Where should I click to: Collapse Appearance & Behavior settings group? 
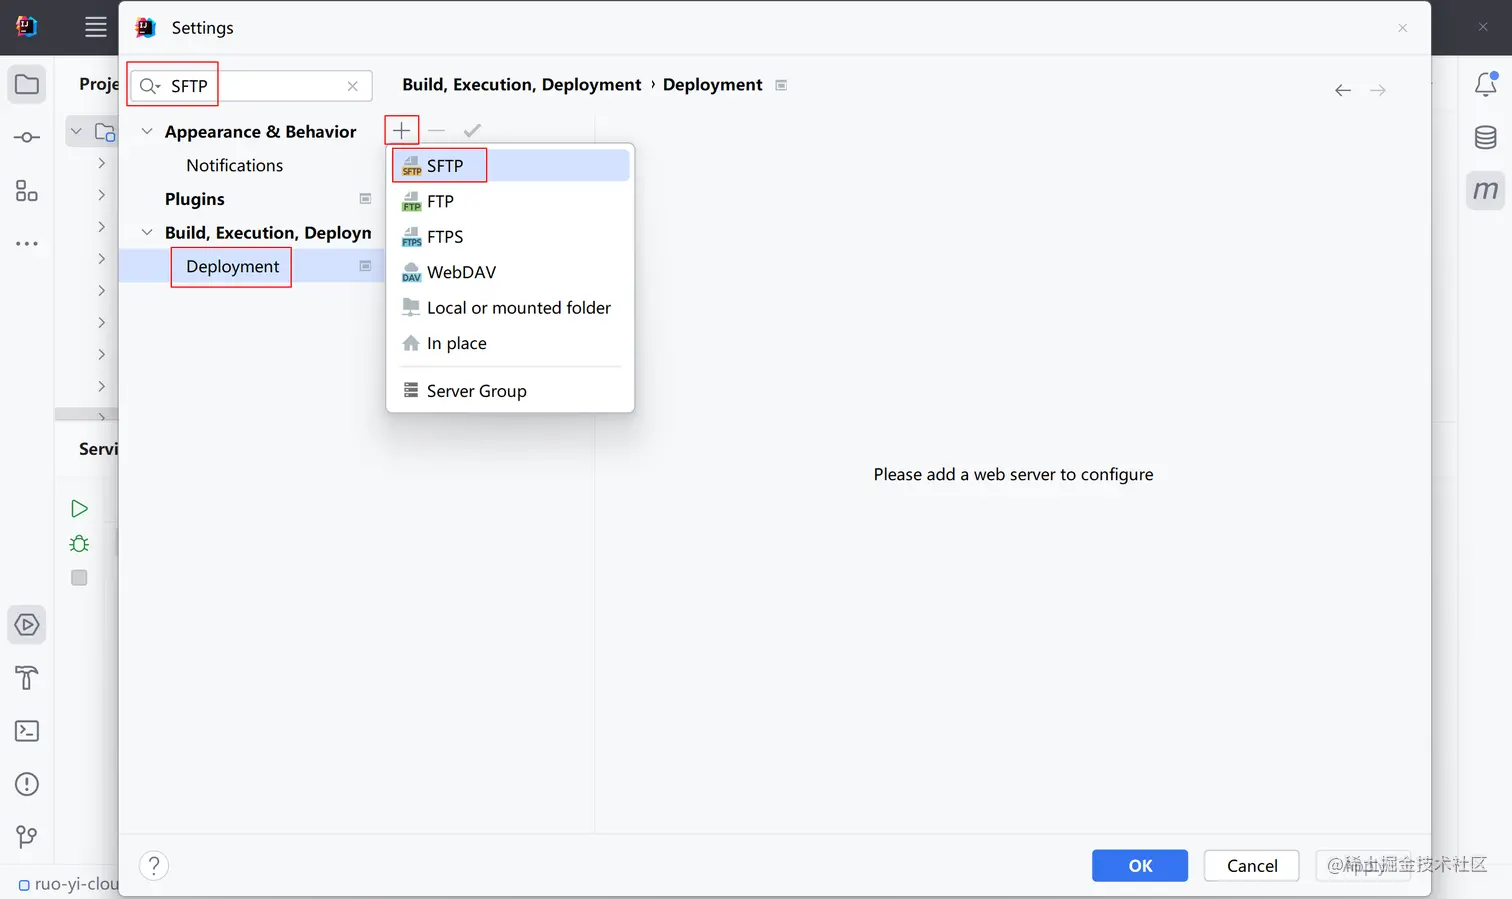click(147, 131)
